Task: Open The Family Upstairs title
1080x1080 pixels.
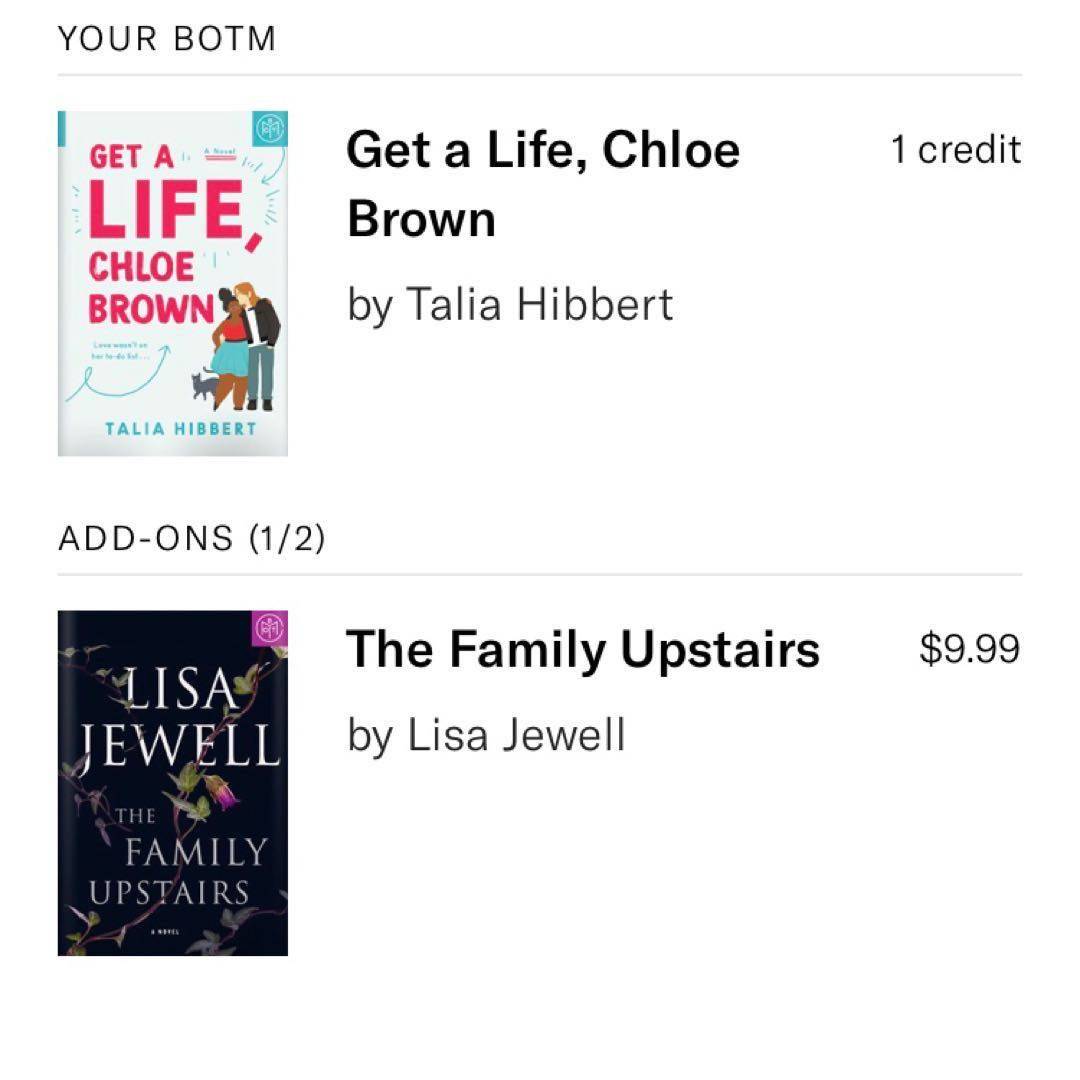Action: point(583,649)
